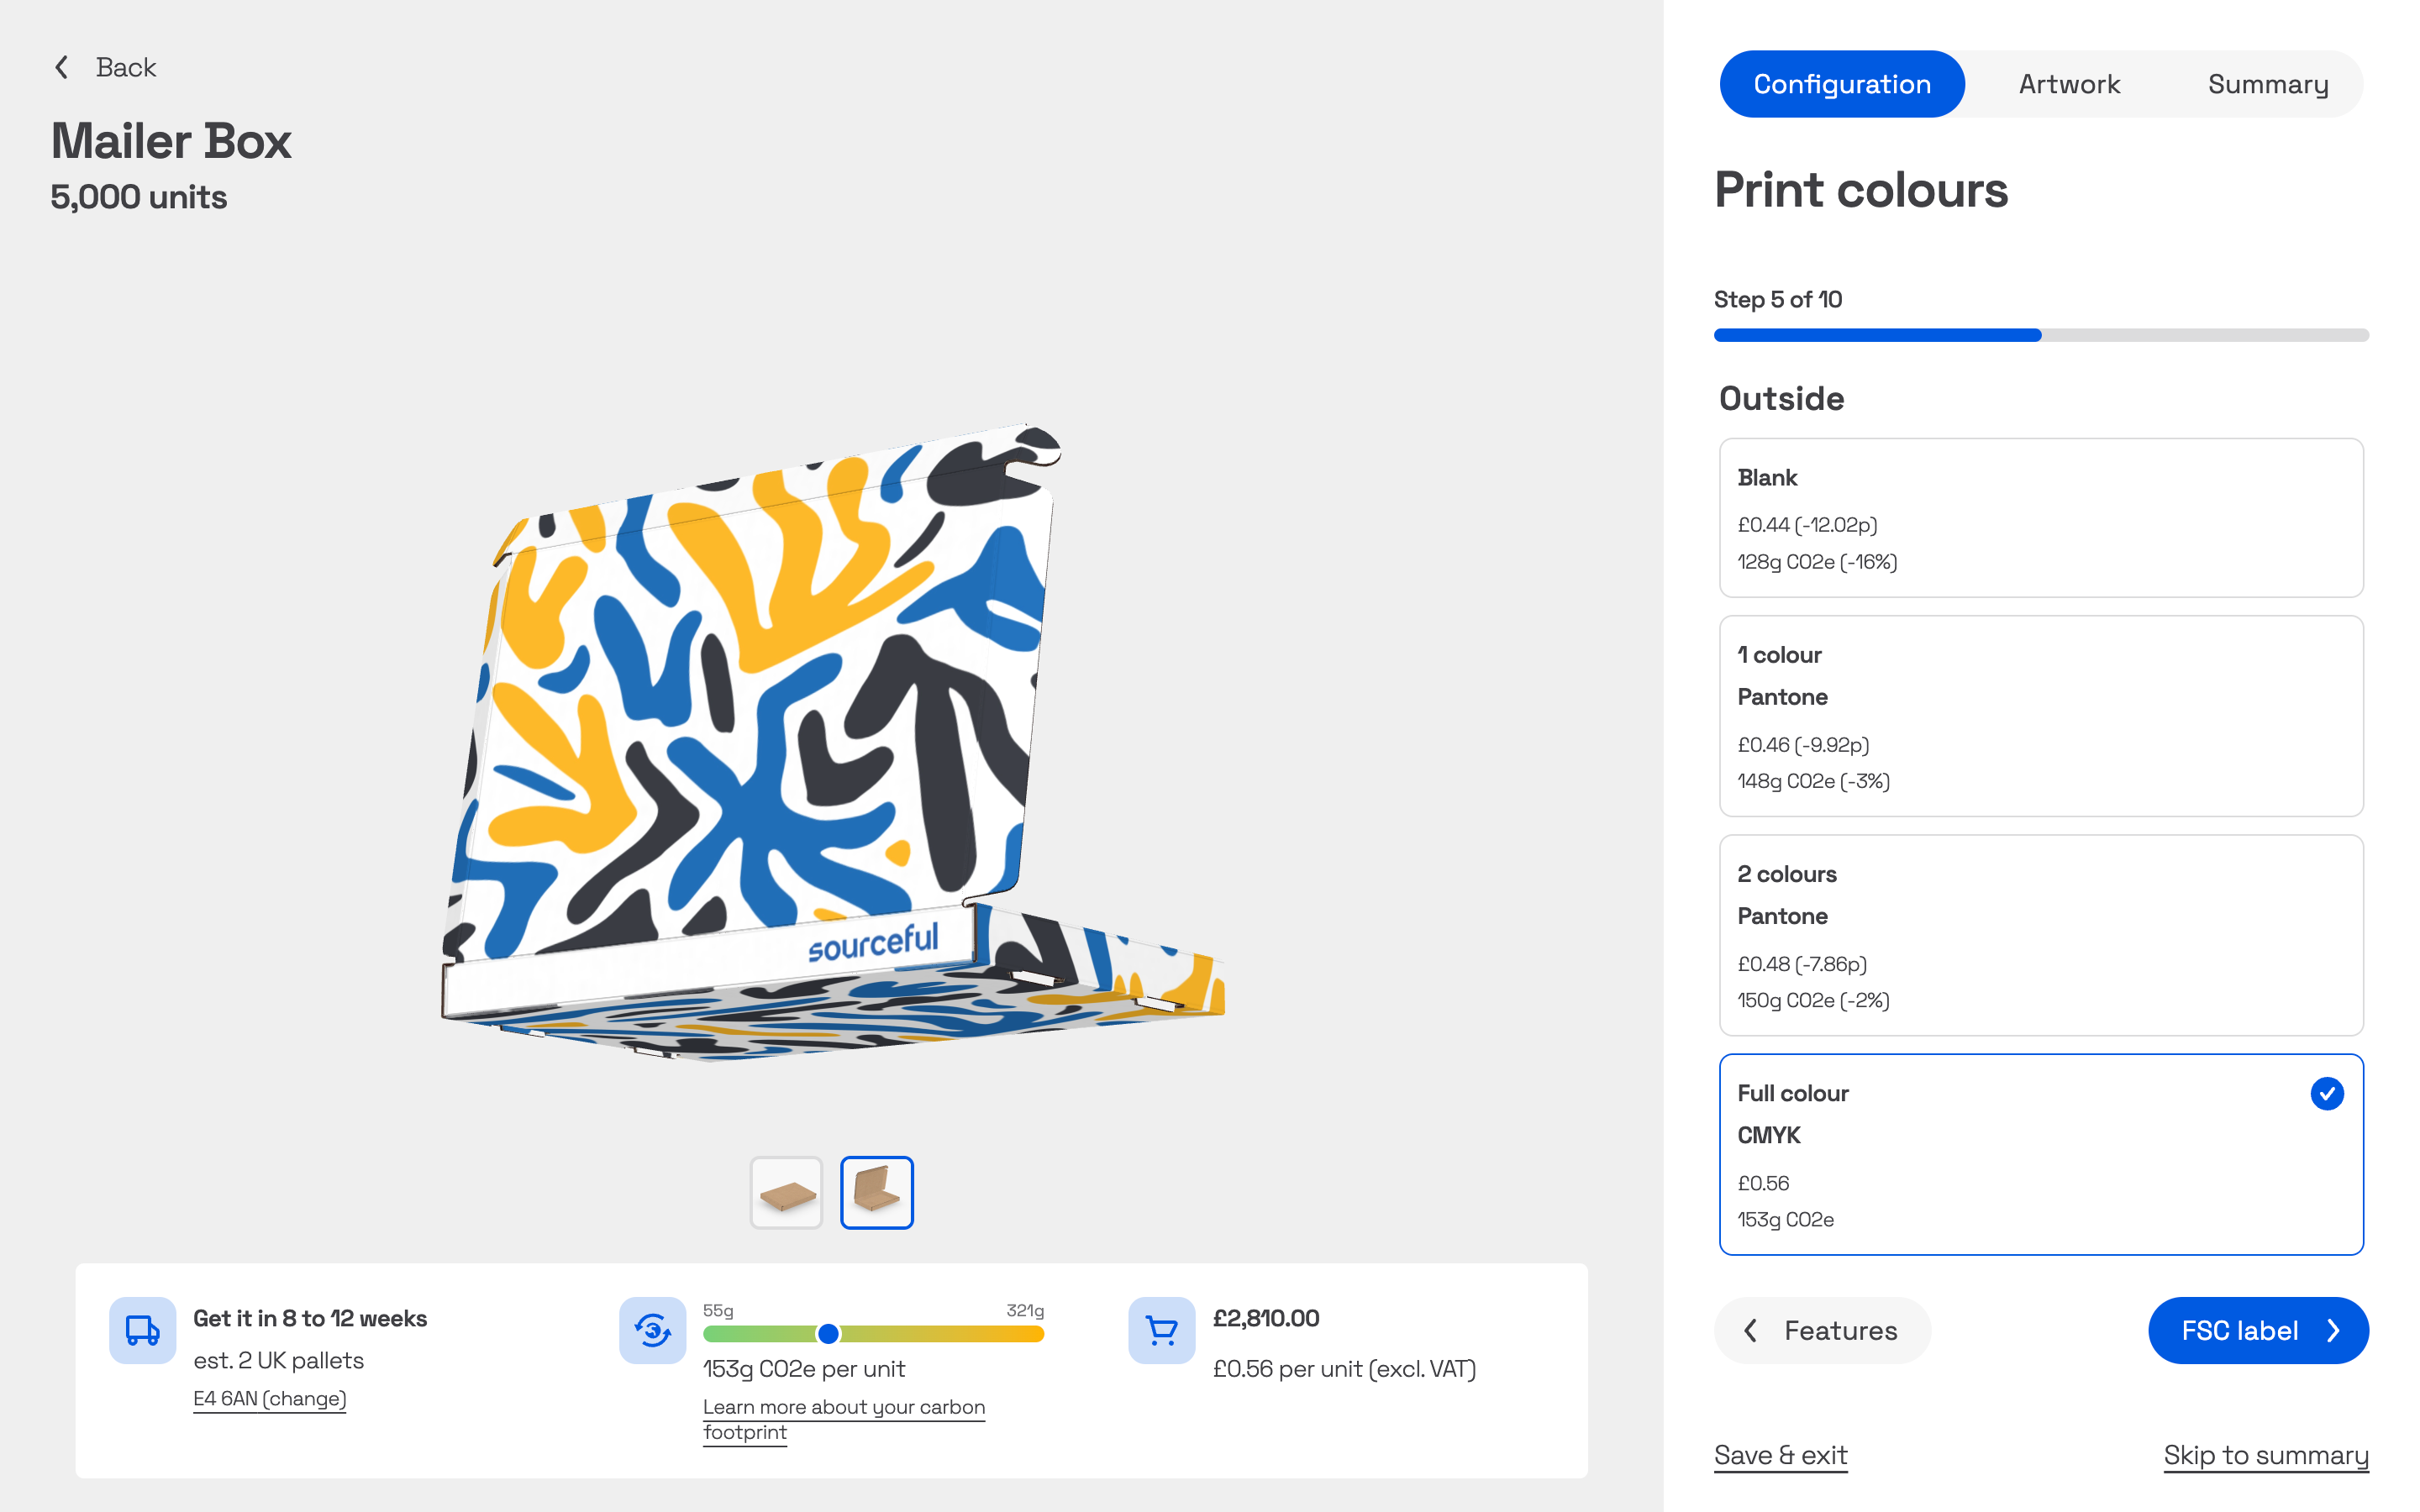The height and width of the screenshot is (1512, 2420).
Task: Click Save & exit link
Action: 1780,1455
